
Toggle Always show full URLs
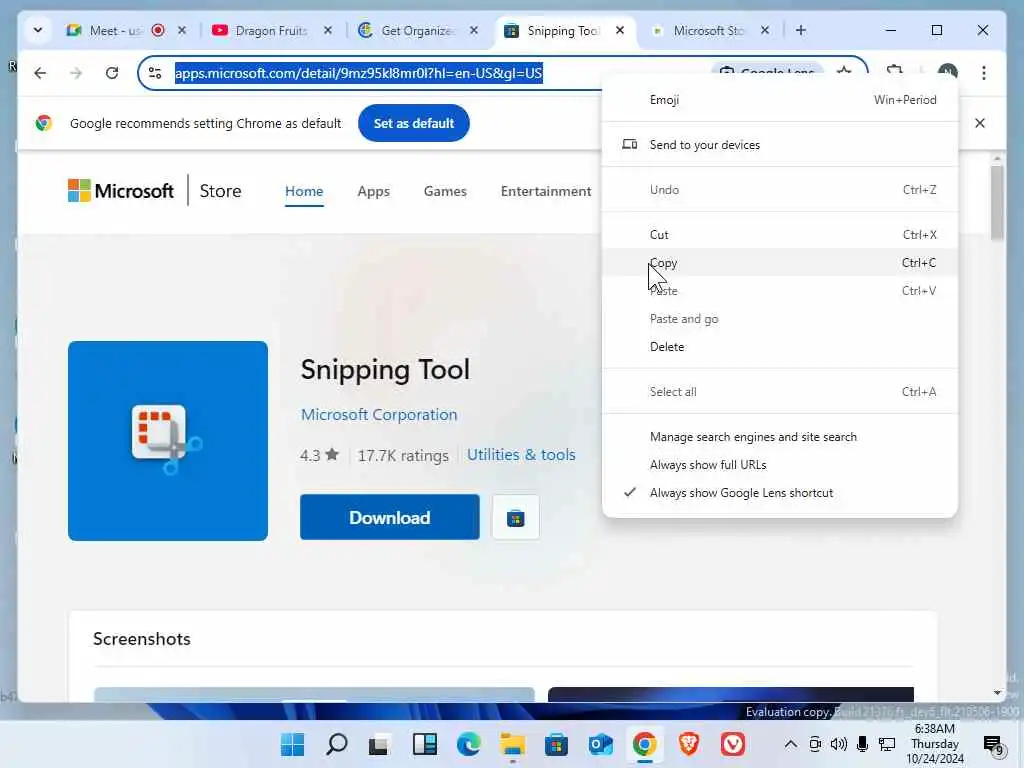pos(780,465)
